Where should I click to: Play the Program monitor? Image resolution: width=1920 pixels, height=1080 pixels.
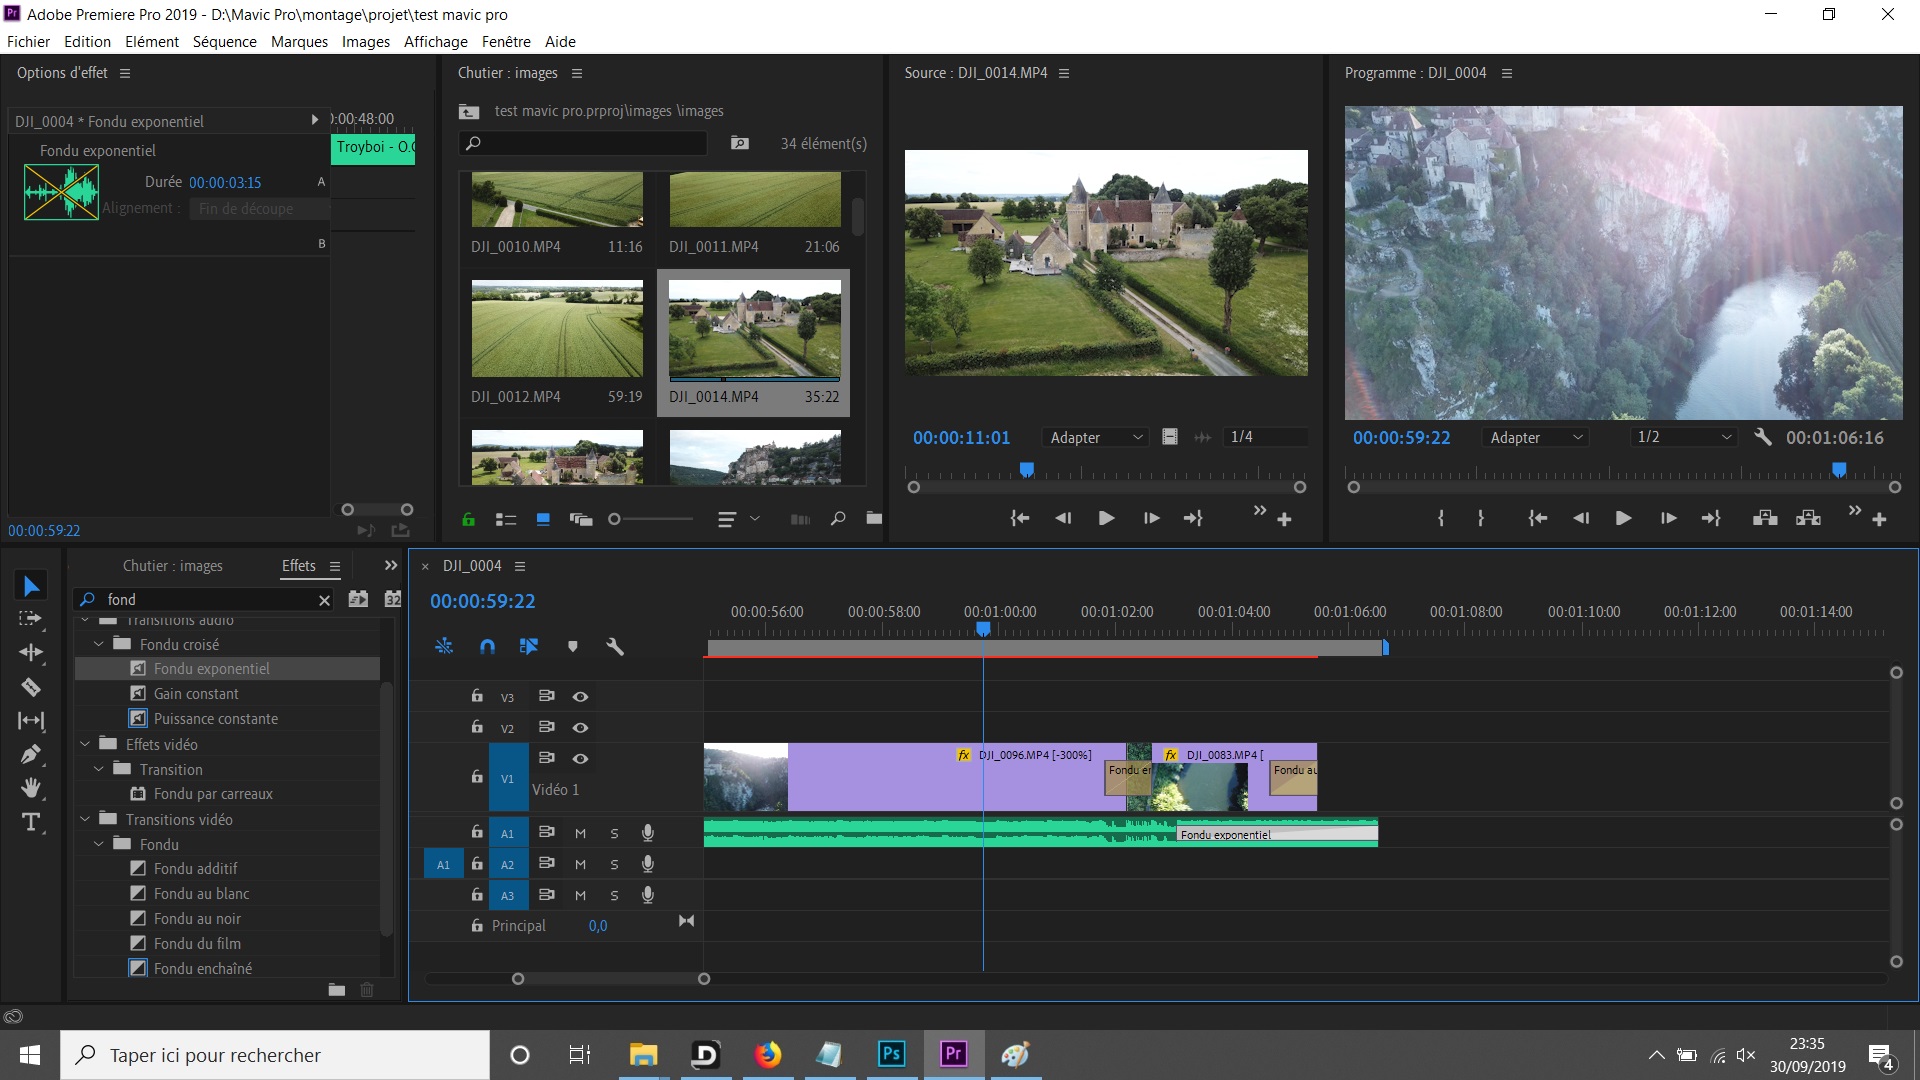point(1623,518)
